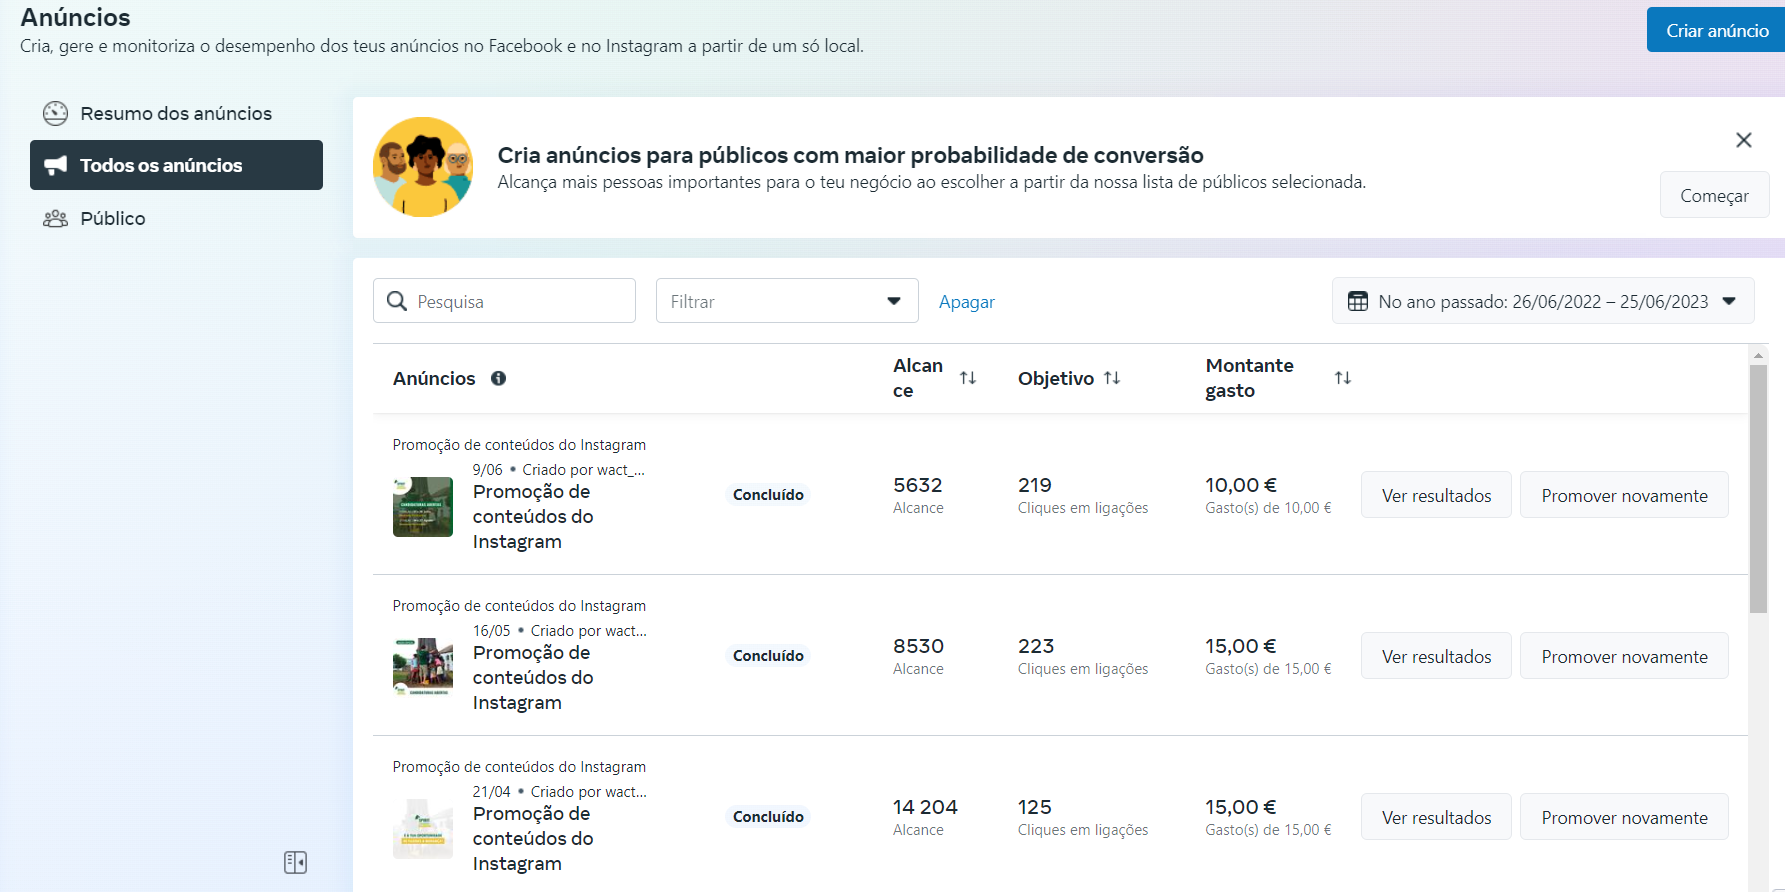Click scrollbar up arrow of ads list
1785x892 pixels.
click(1758, 355)
